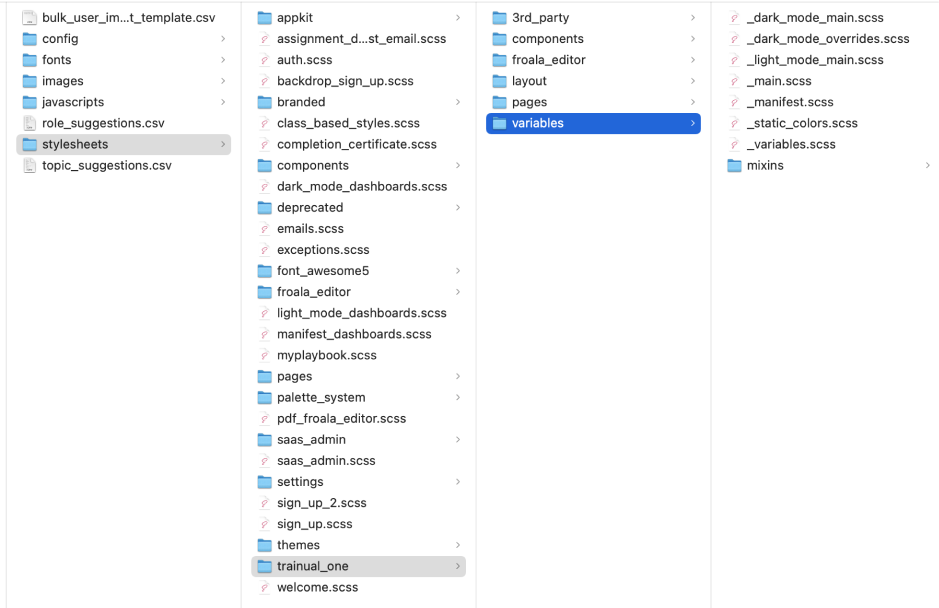Select sign_up.scss file
The height and width of the screenshot is (608, 939).
(358, 524)
